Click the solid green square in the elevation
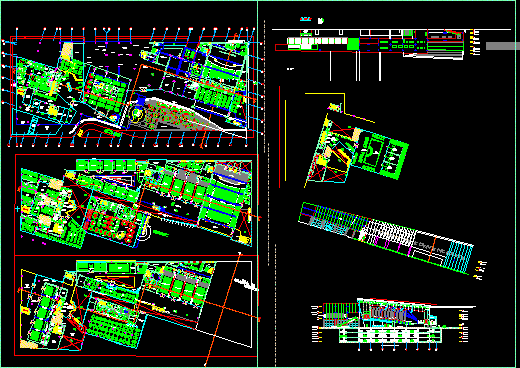 pyautogui.click(x=353, y=44)
